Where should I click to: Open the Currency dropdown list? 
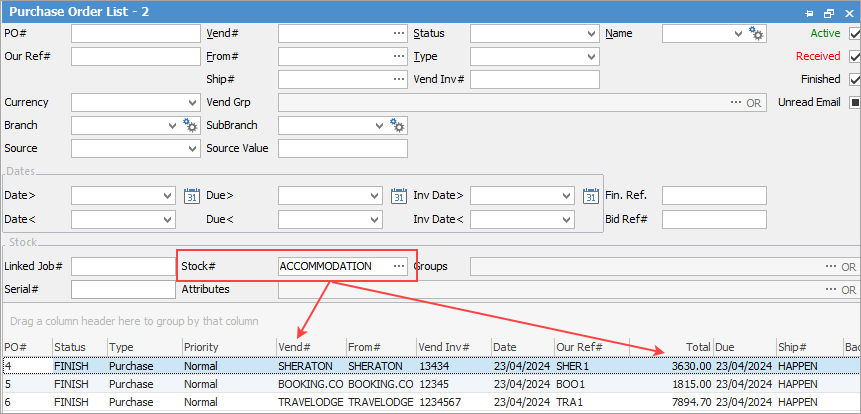click(192, 103)
